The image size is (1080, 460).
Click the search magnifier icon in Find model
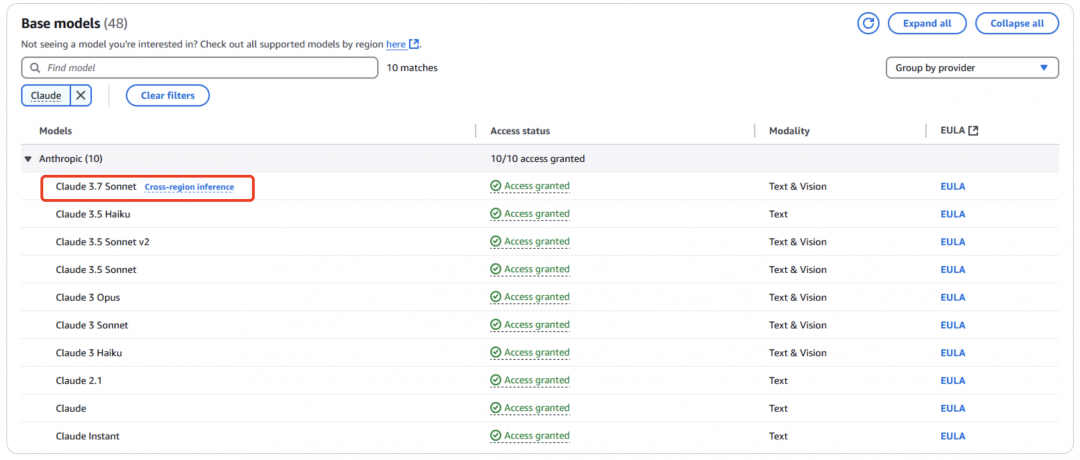tap(35, 68)
